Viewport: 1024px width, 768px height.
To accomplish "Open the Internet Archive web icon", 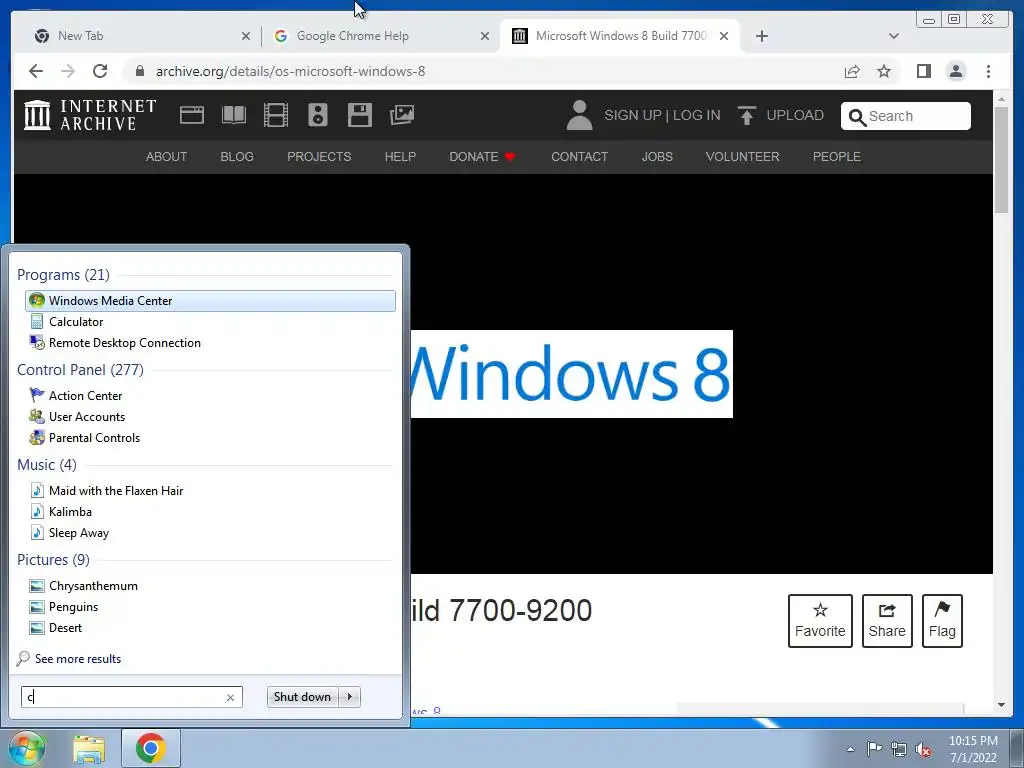I will [x=192, y=115].
